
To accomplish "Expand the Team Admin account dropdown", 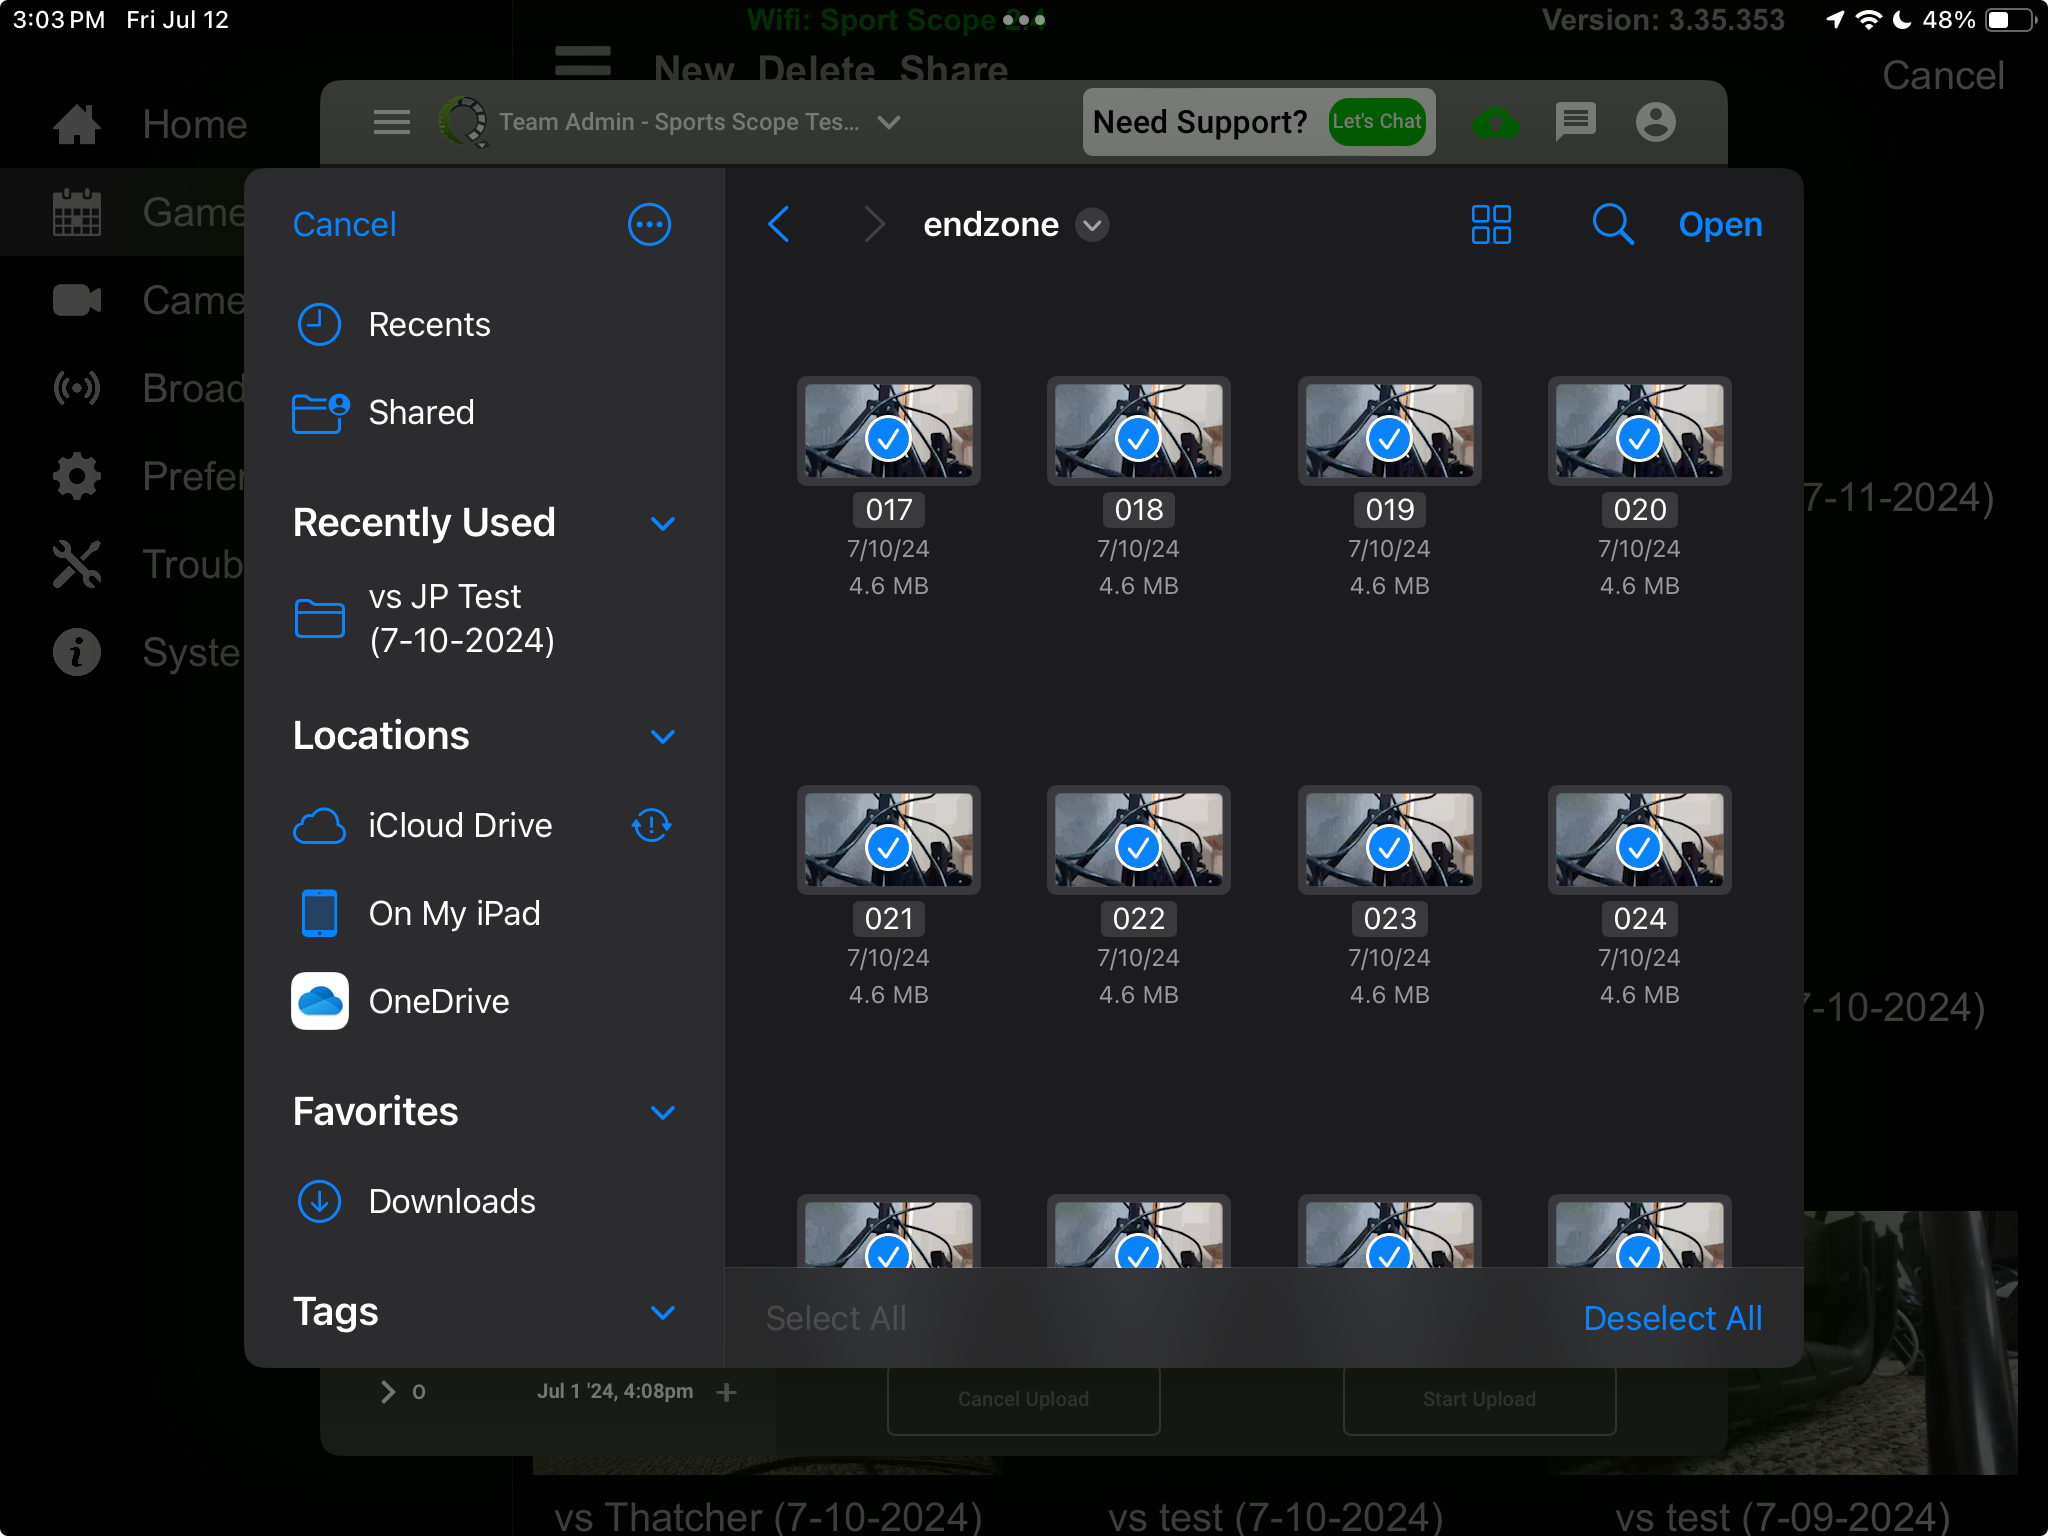I will tap(889, 122).
